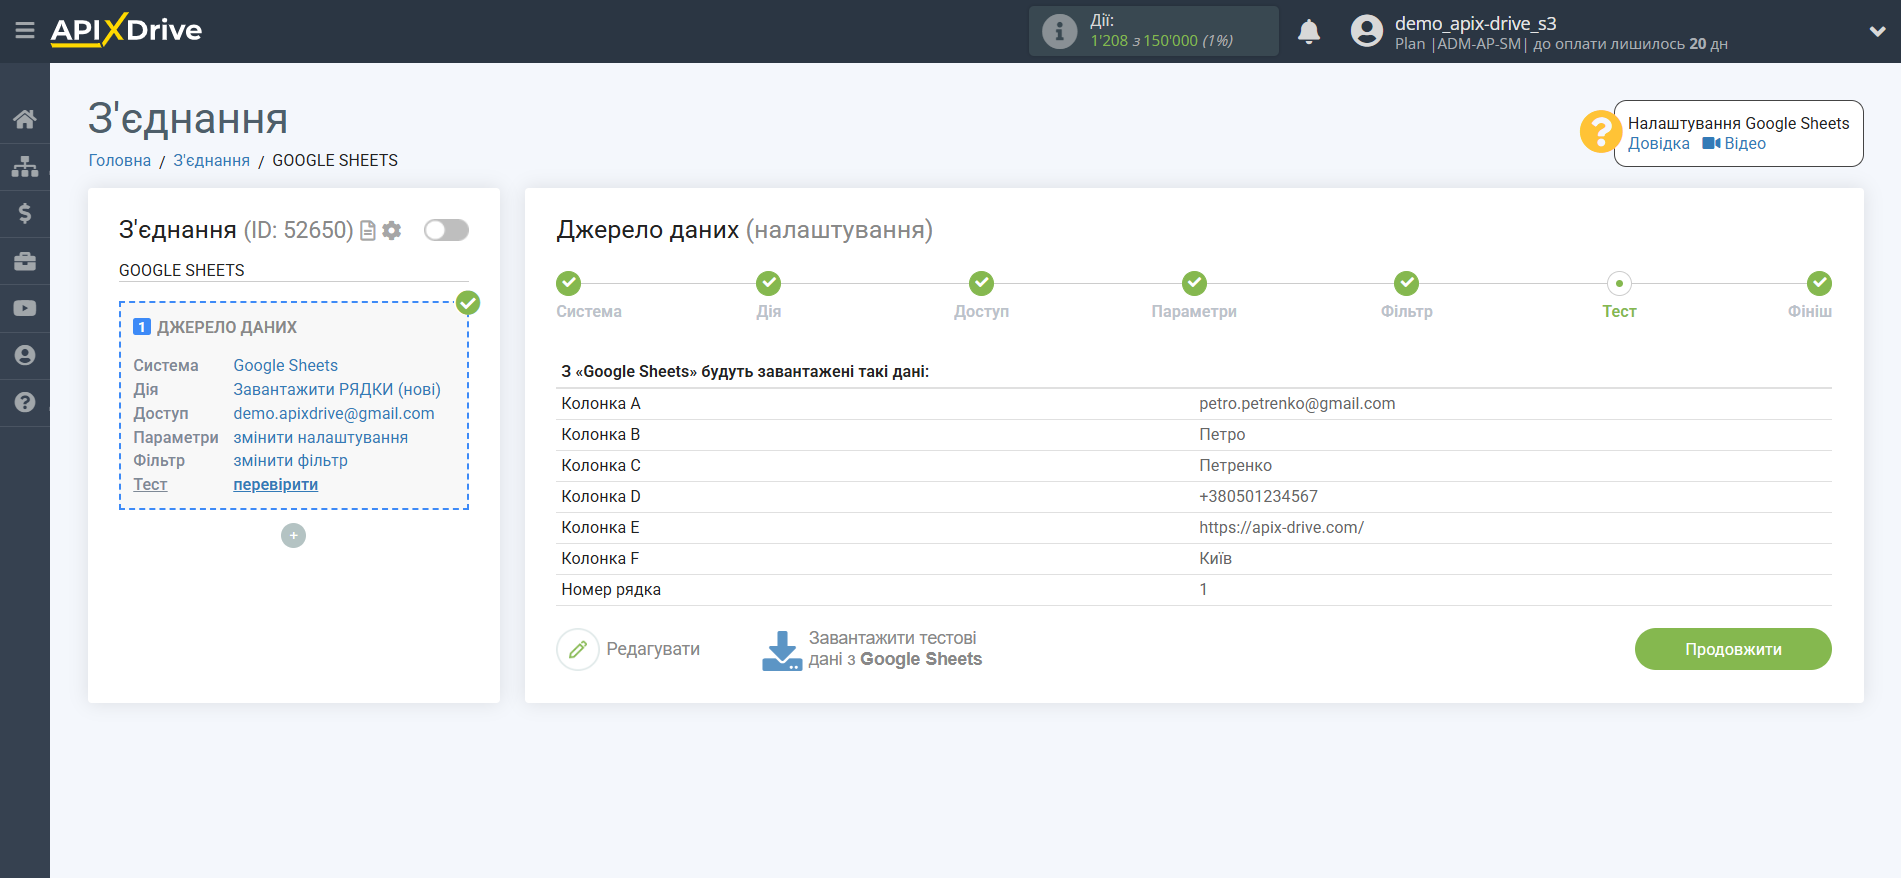Image resolution: width=1901 pixels, height=878 pixels.
Task: Click the ДЖЕРЕЛО ДАНИХ block header
Action: 227,327
